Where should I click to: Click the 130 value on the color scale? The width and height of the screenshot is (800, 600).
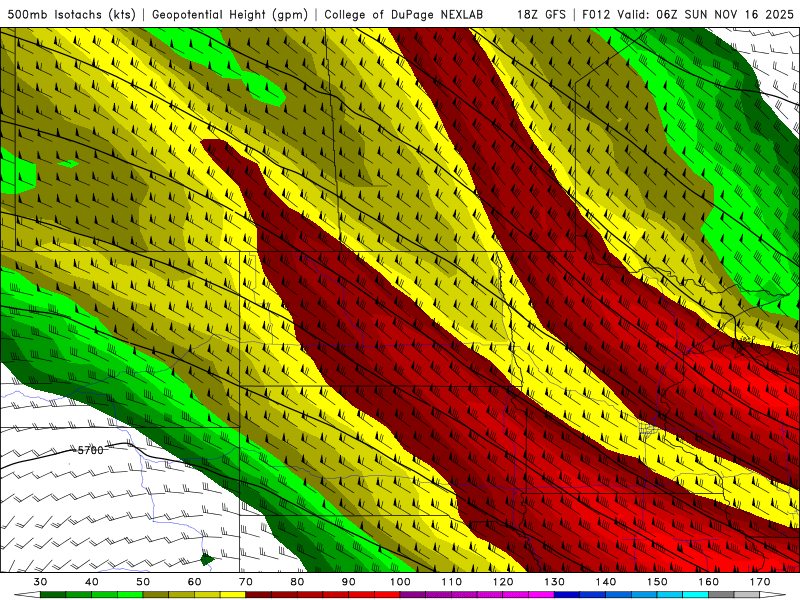click(x=555, y=582)
